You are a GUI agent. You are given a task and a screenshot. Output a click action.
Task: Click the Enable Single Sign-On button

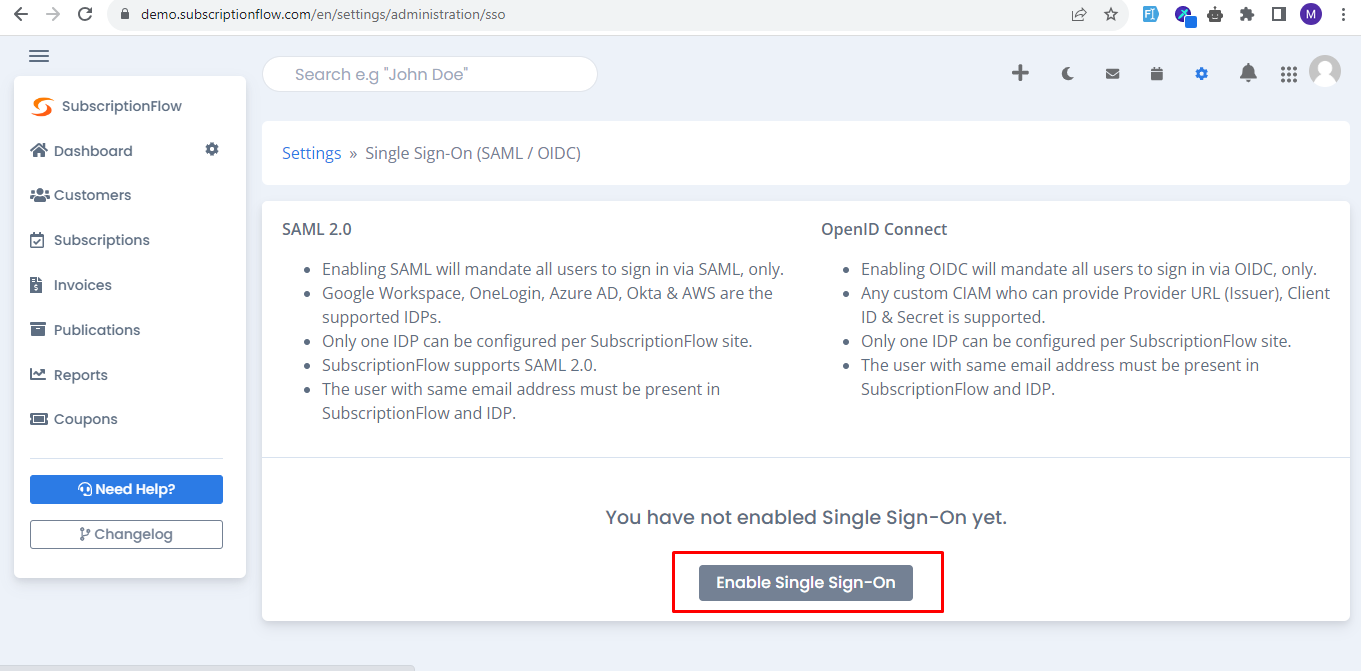[x=806, y=582]
